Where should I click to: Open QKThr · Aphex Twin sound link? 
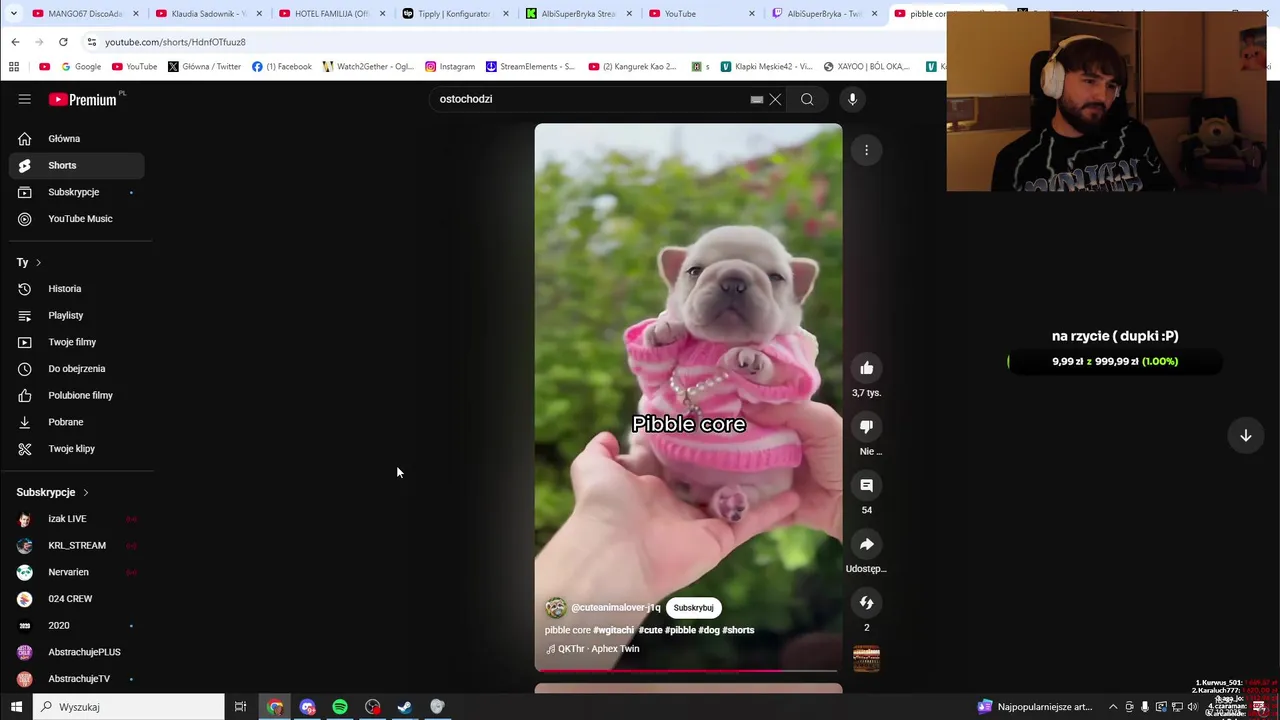(592, 649)
